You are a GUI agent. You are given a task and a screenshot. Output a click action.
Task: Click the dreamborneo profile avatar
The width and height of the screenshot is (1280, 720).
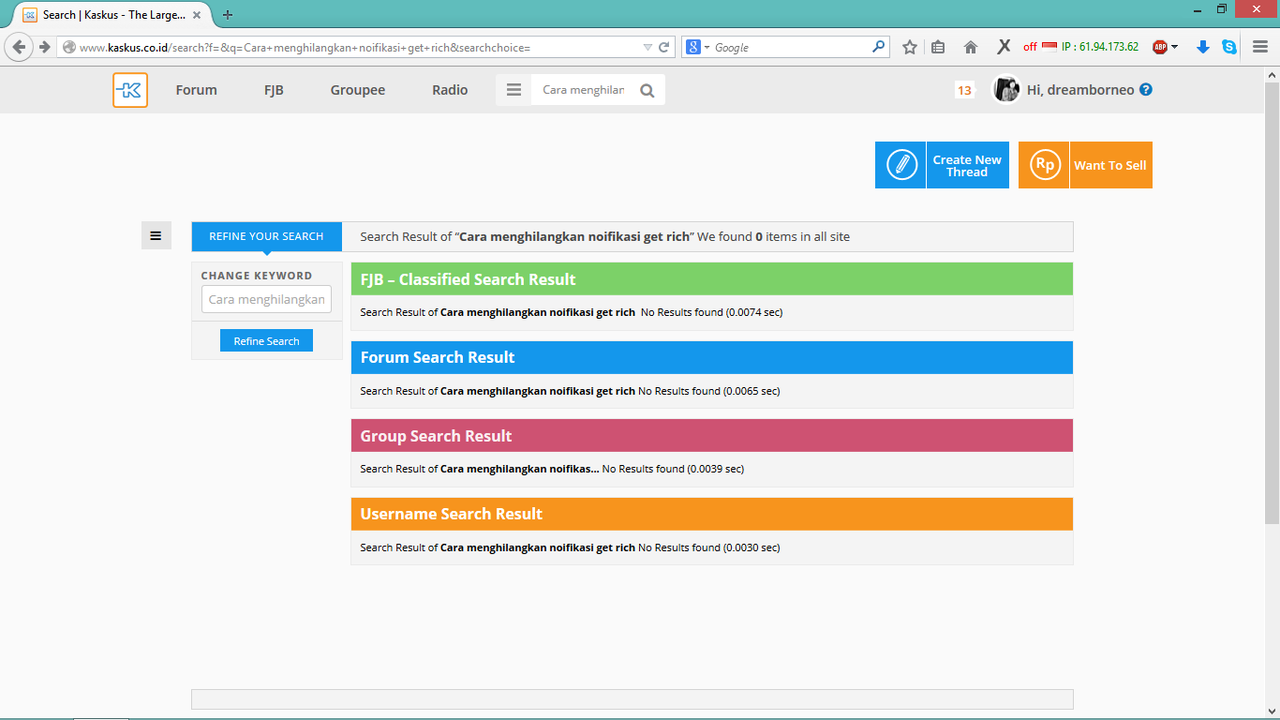pos(1006,89)
